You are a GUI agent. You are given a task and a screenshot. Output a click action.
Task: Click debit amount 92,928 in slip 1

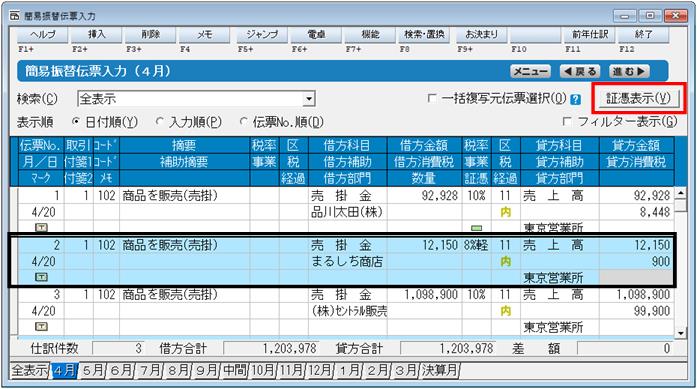(x=425, y=195)
